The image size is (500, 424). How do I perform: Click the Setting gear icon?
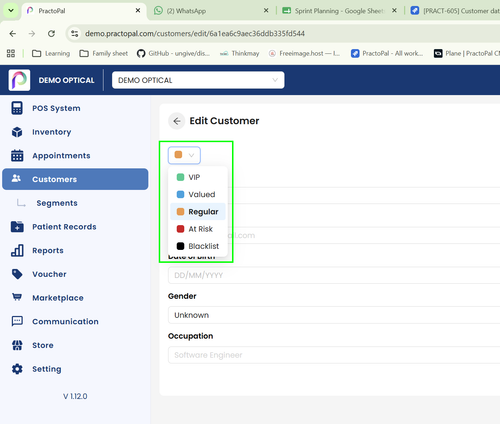(x=17, y=369)
